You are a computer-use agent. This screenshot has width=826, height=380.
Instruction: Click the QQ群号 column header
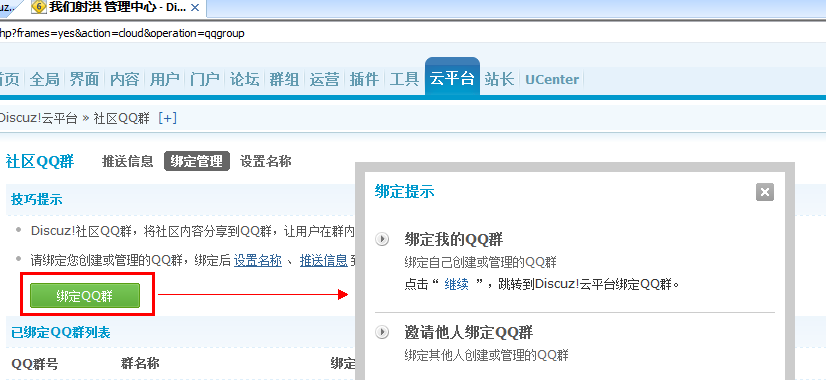tap(35, 363)
